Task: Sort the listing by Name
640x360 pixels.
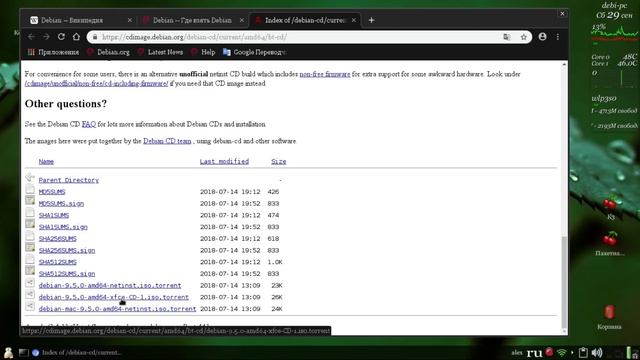Action: point(46,162)
